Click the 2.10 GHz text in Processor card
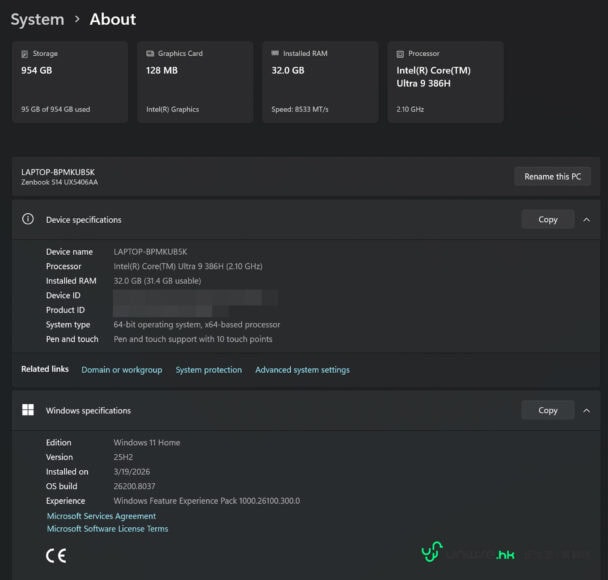 [410, 109]
